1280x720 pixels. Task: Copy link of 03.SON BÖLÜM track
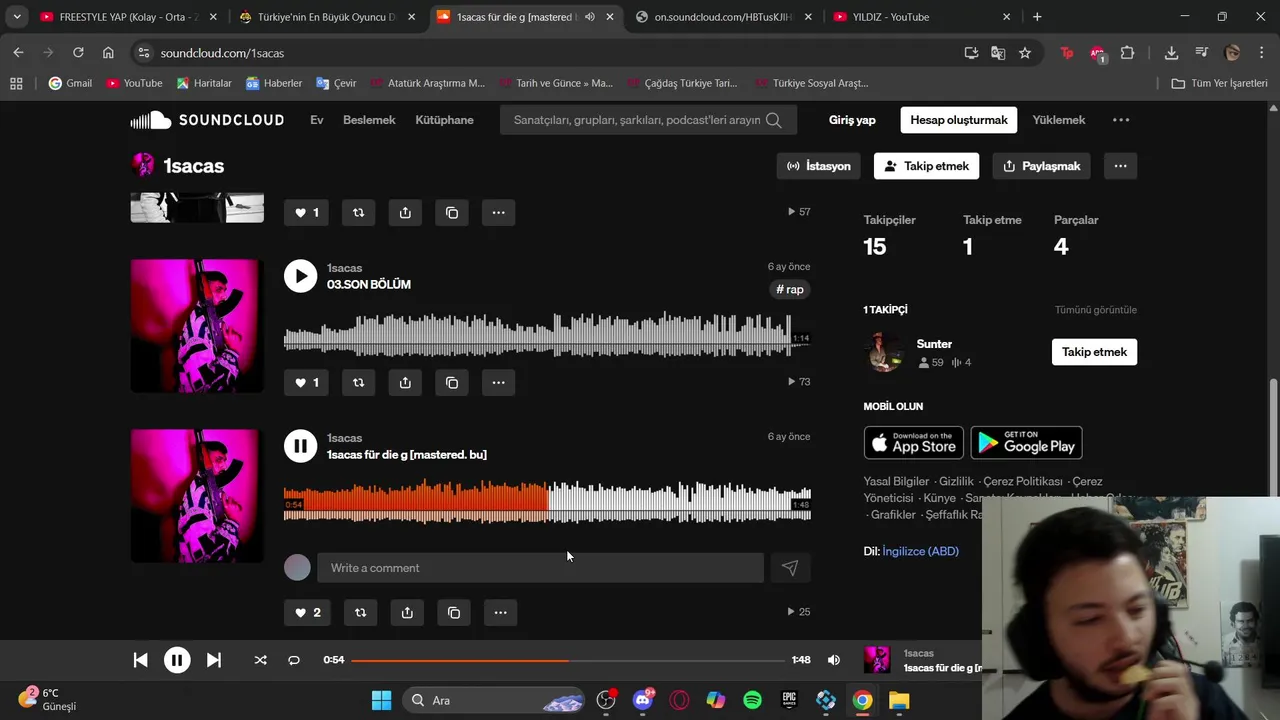(x=452, y=382)
